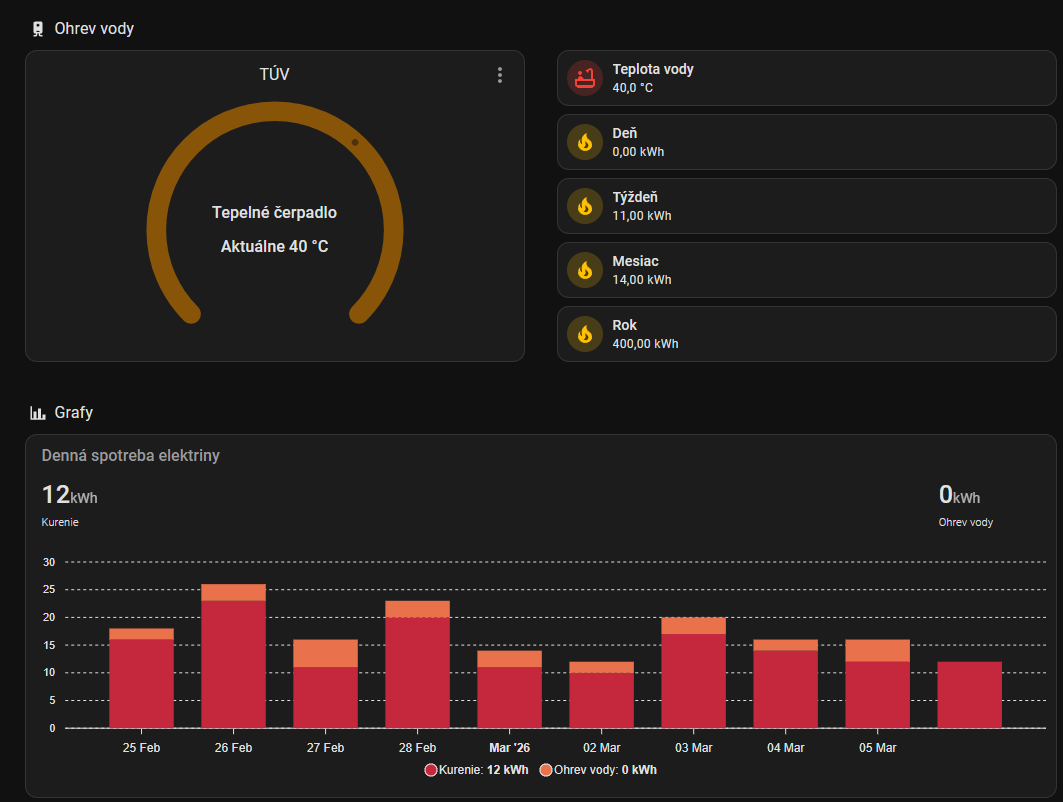Click the thermostat target temperature slider handle
Screen dimensions: 1063x802
[355, 142]
